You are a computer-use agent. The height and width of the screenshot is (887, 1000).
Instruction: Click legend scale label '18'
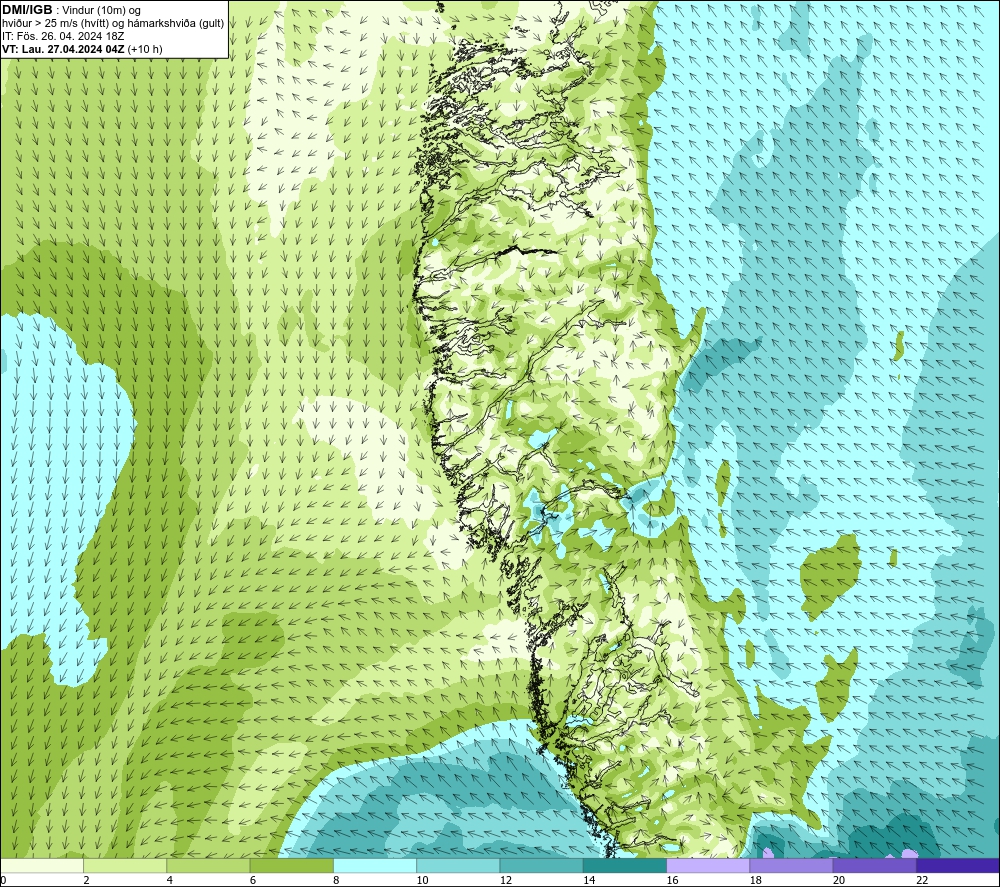pyautogui.click(x=755, y=881)
